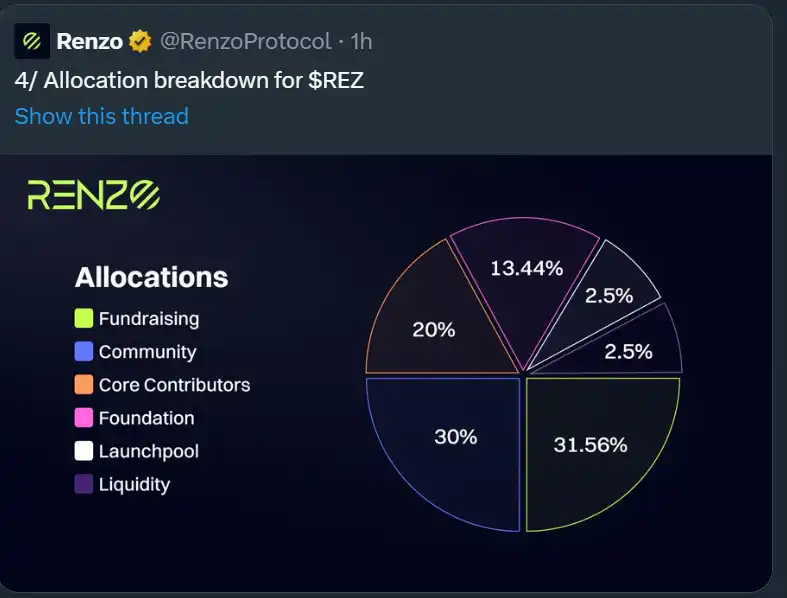Viewport: 787px width, 598px height.
Task: Click the white Launchpool color swatch
Action: click(x=84, y=451)
